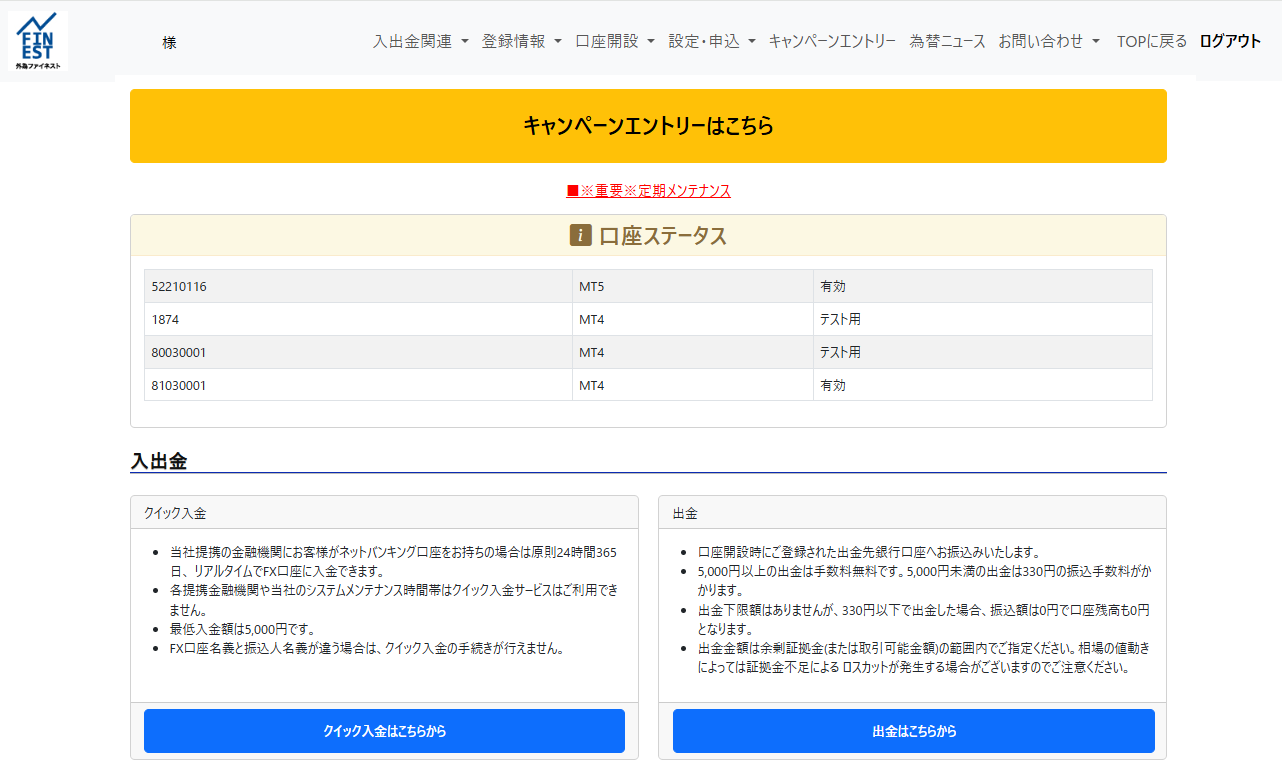The image size is (1282, 774).
Task: Open 為替ニュース from the navigation bar
Action: point(947,41)
